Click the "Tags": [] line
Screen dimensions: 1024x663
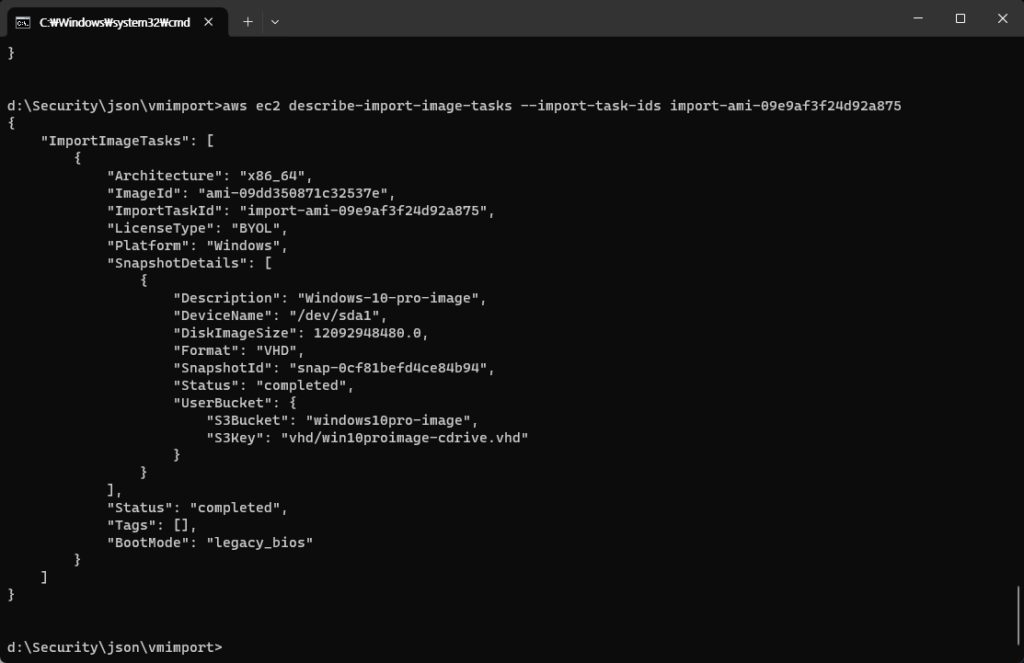click(152, 525)
